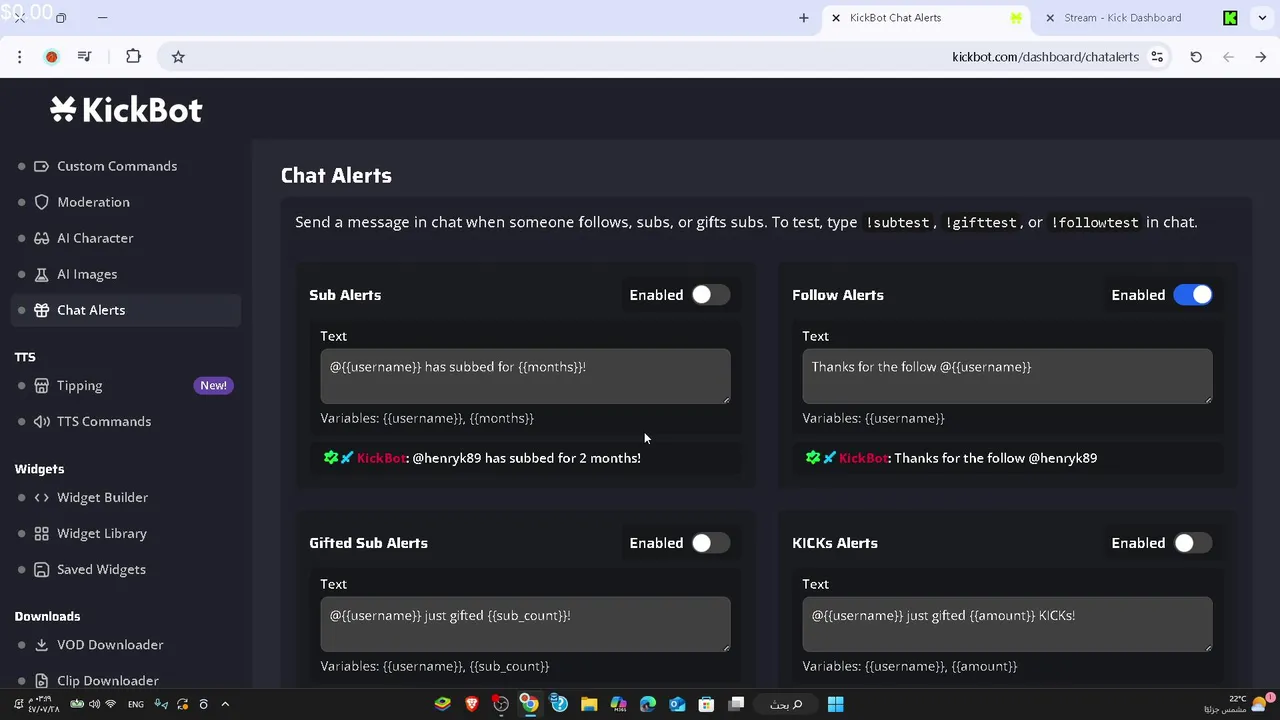Viewport: 1280px width, 720px height.
Task: Click the !followtest command text
Action: pyautogui.click(x=1094, y=223)
